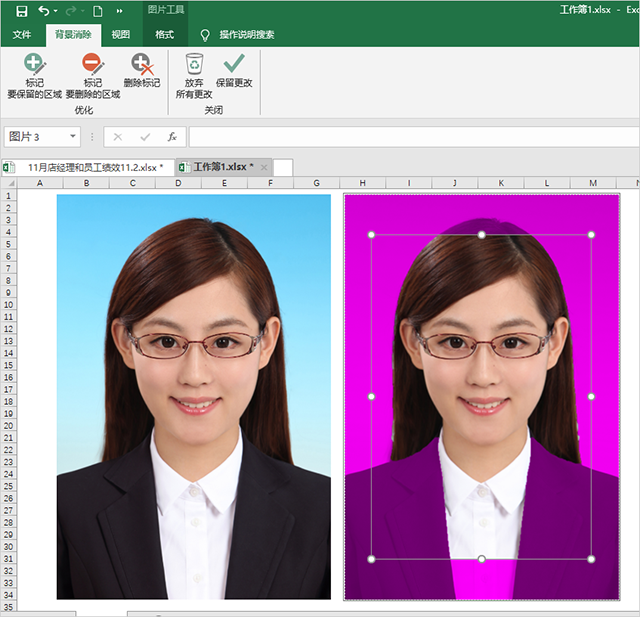The height and width of the screenshot is (617, 640).
Task: Click the insert function fx icon
Action: pyautogui.click(x=172, y=137)
